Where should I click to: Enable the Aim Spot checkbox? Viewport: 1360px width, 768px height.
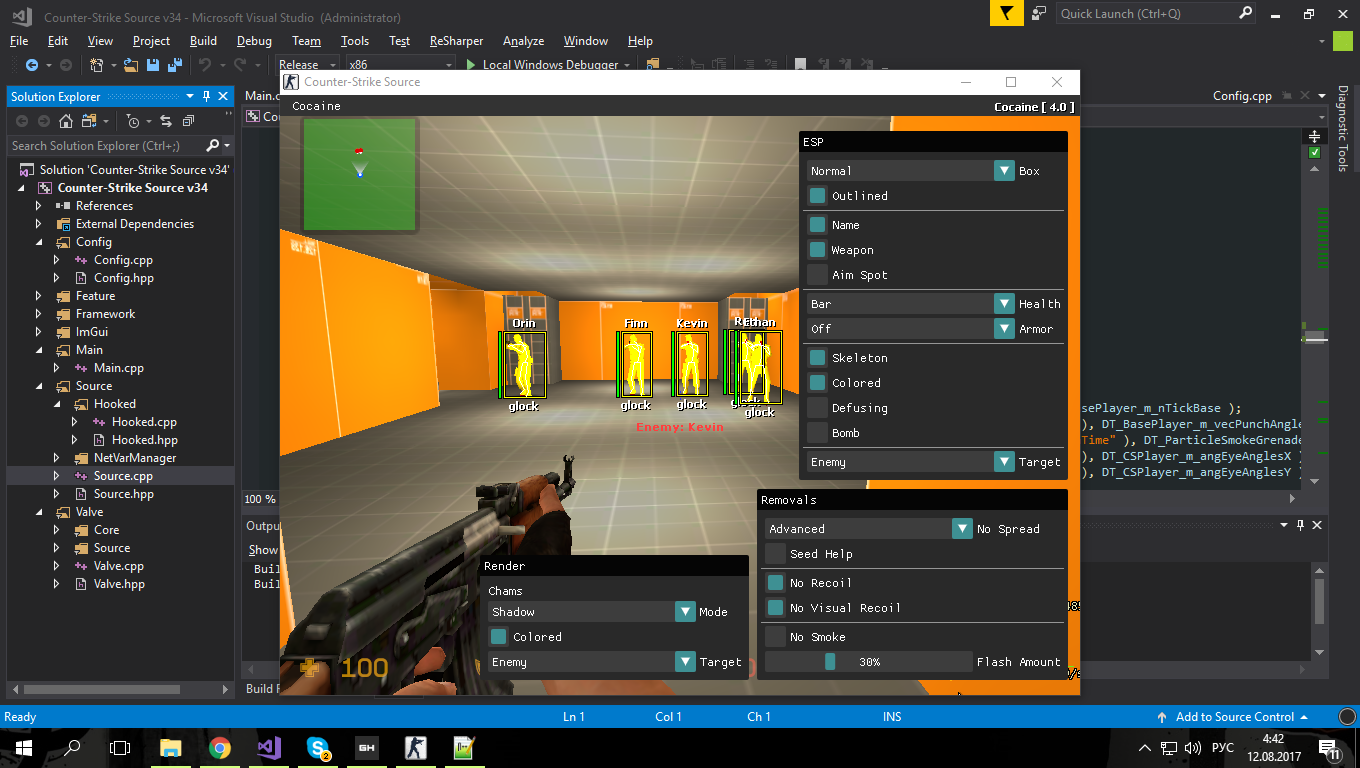point(817,275)
